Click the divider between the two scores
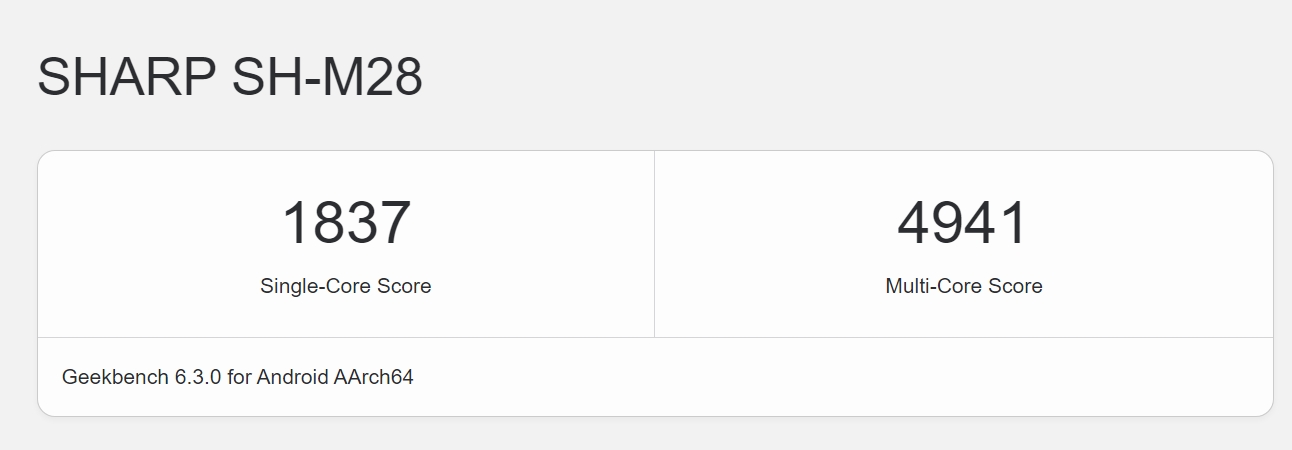 click(654, 244)
